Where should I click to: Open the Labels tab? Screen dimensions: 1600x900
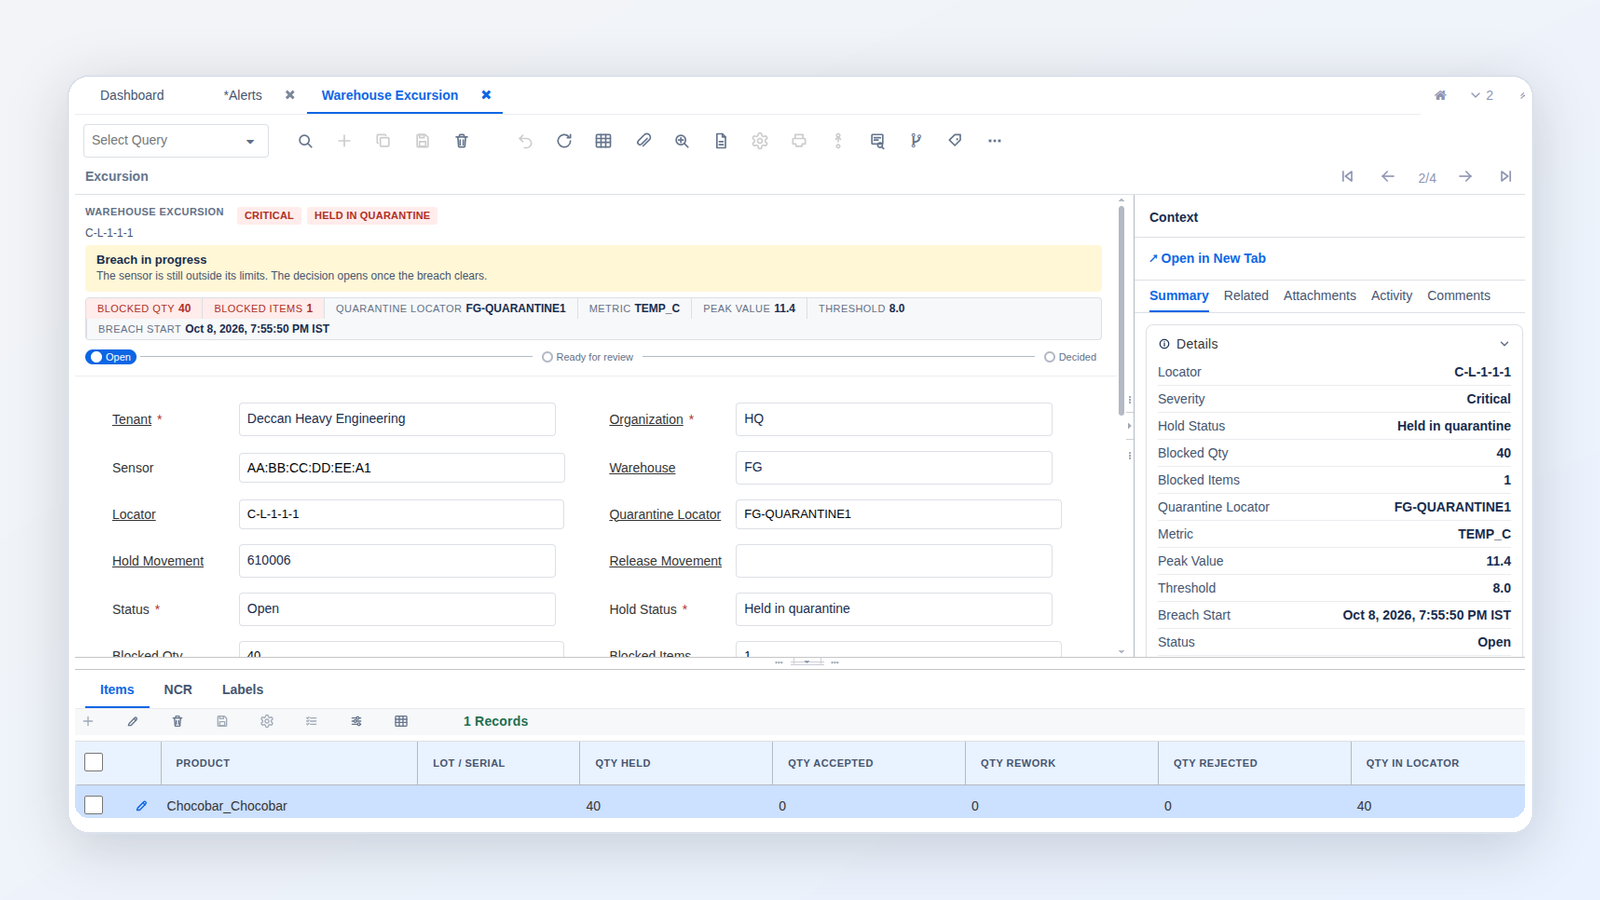[x=242, y=689]
